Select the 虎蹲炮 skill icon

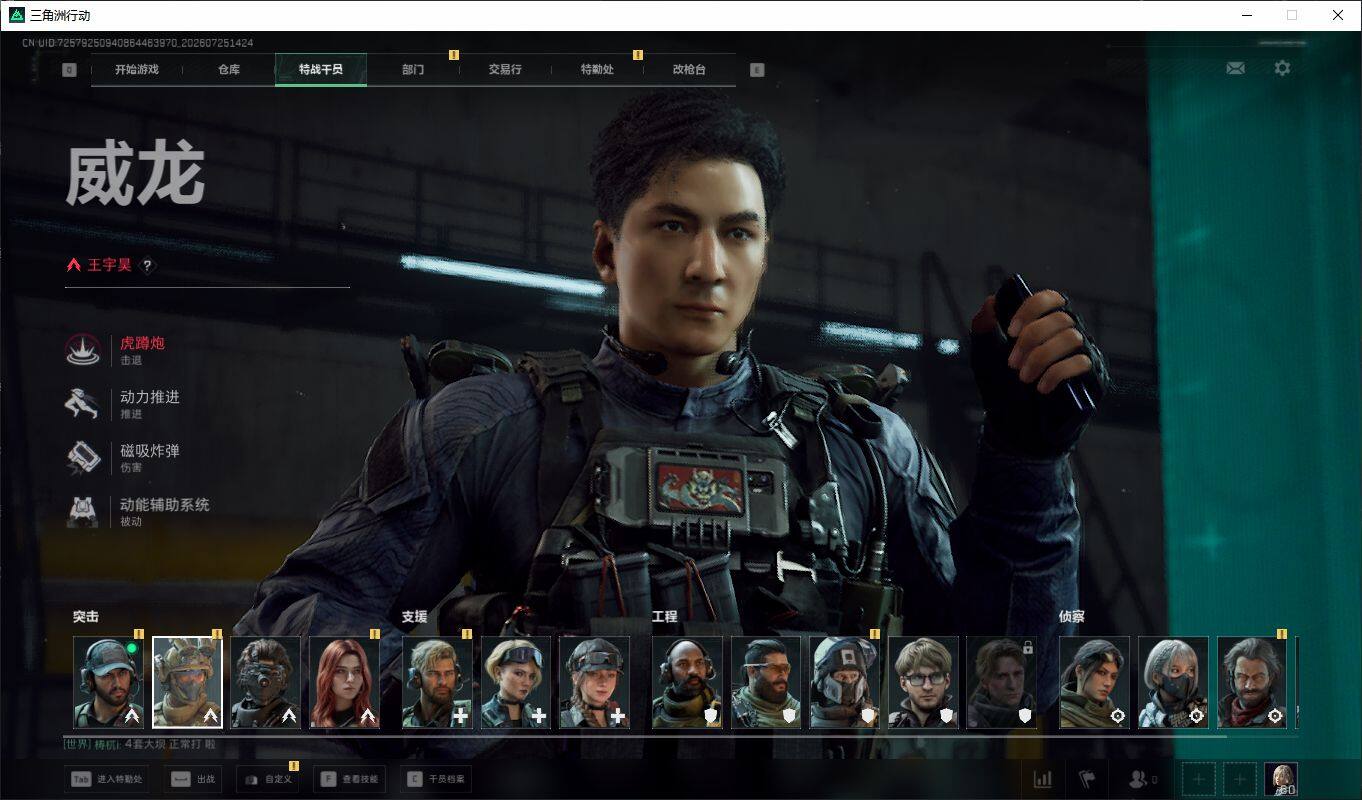pos(82,349)
